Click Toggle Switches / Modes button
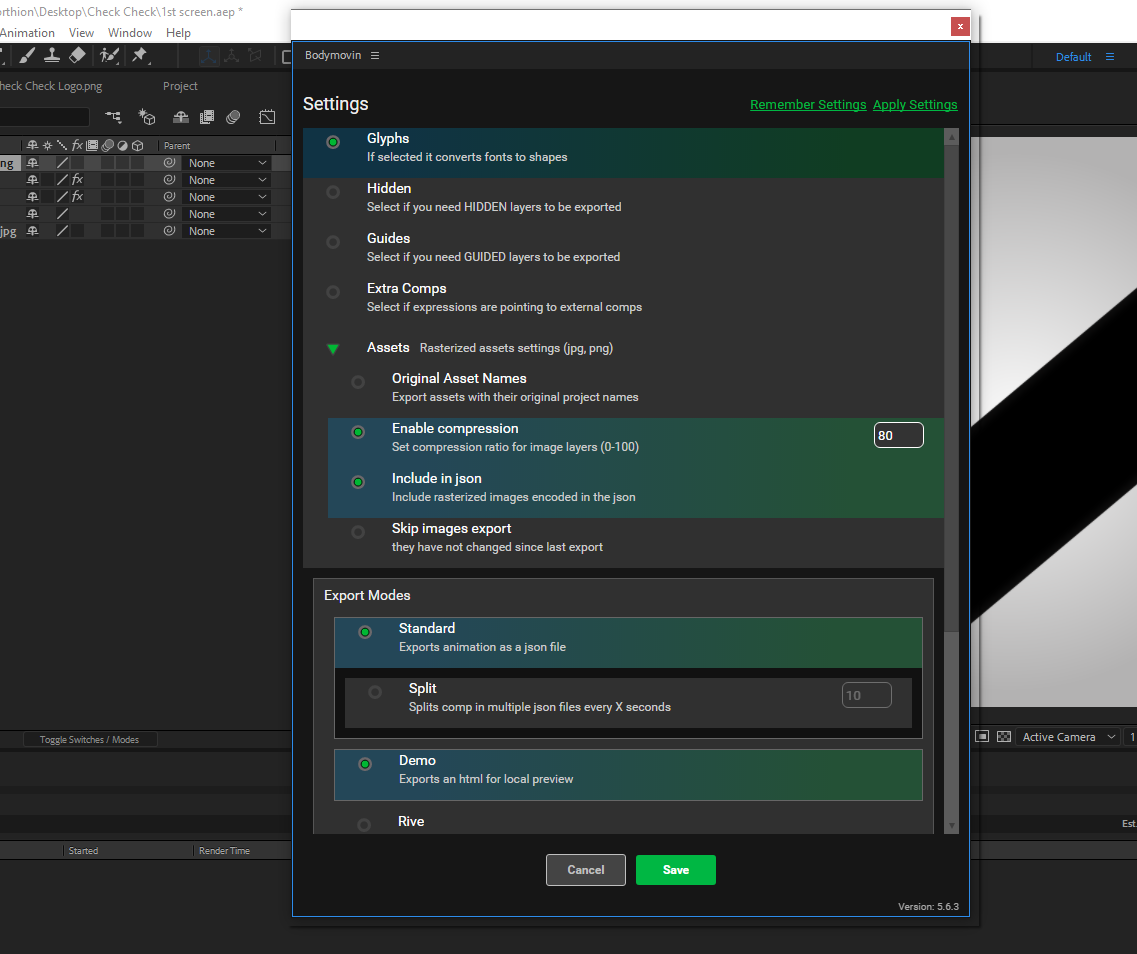Image resolution: width=1137 pixels, height=954 pixels. pos(90,739)
